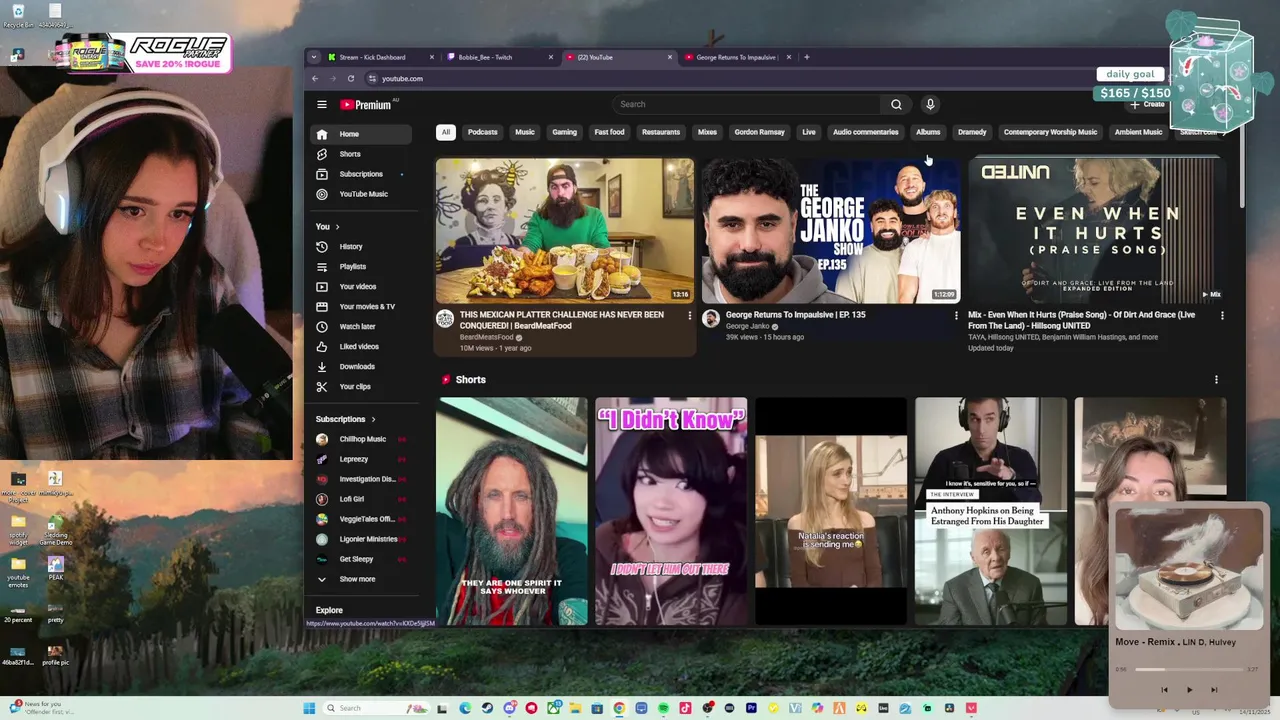Click the music widget progress bar
1280x720 pixels.
[x=1188, y=669]
